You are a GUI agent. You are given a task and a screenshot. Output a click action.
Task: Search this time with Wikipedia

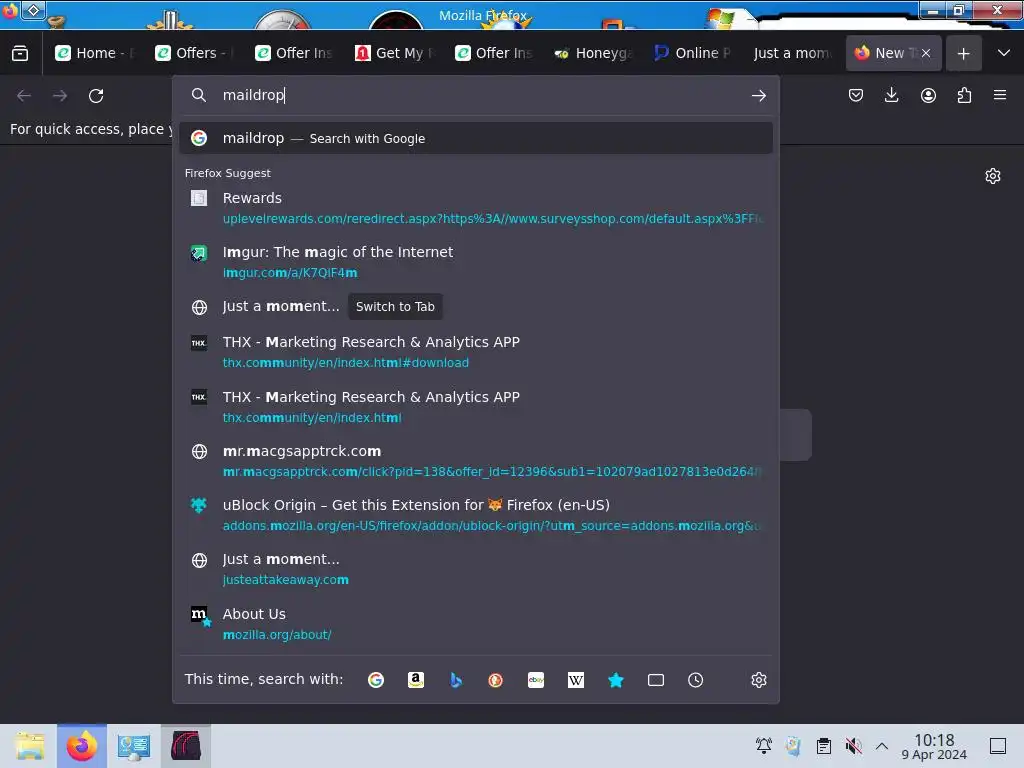click(575, 680)
